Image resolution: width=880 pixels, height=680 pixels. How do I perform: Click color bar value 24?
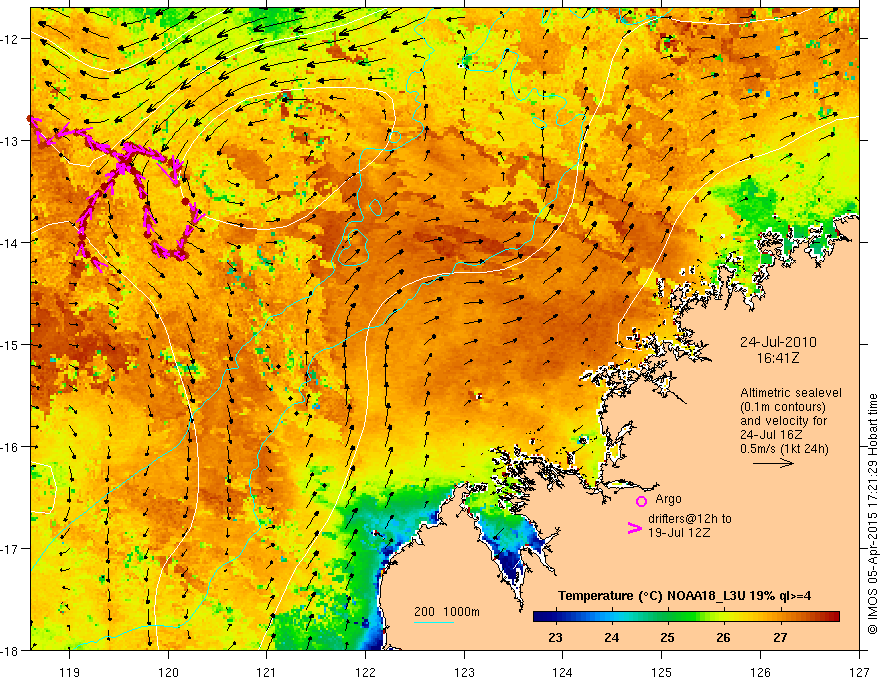click(611, 637)
